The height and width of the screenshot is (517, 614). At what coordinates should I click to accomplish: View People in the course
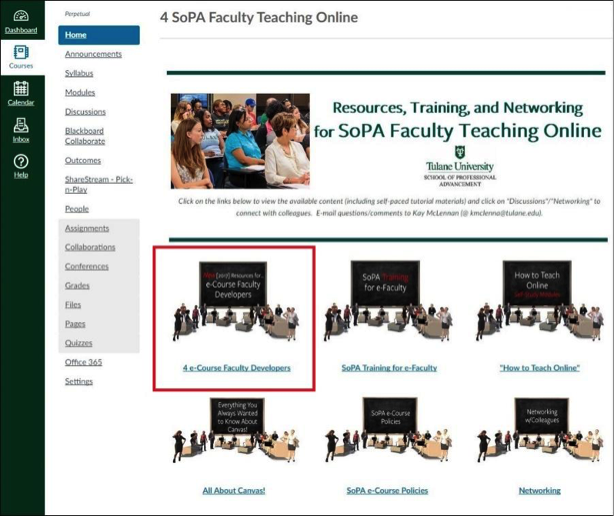pyautogui.click(x=77, y=209)
